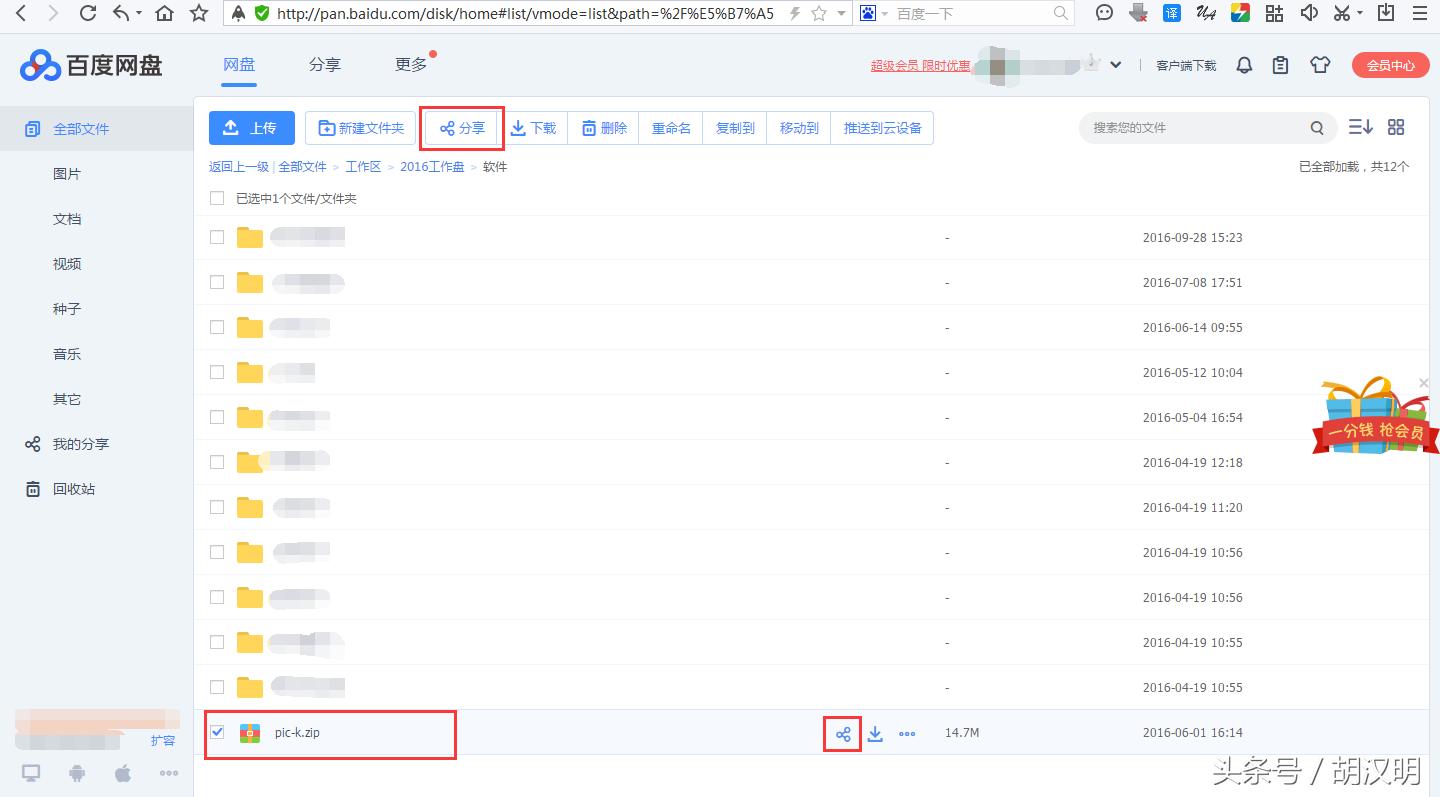
Task: Reload the page with the refresh icon
Action: [x=88, y=13]
